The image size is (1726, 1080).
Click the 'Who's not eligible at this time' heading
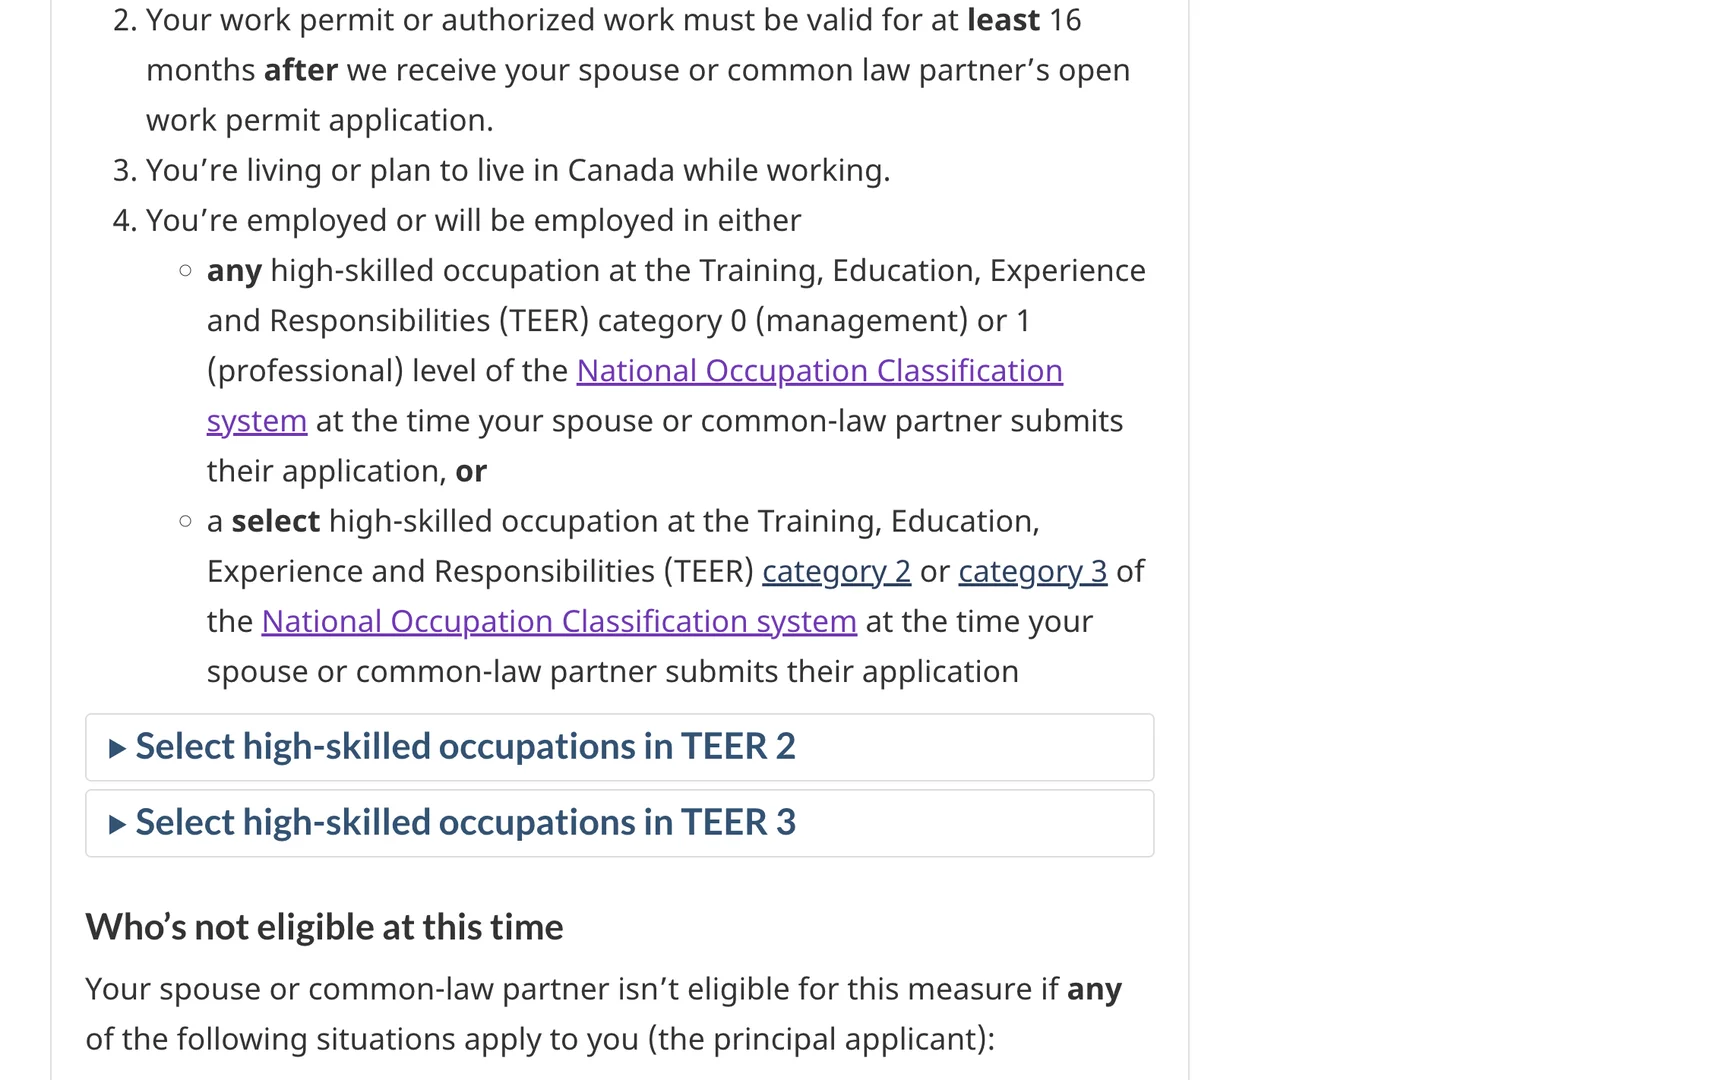click(x=324, y=927)
